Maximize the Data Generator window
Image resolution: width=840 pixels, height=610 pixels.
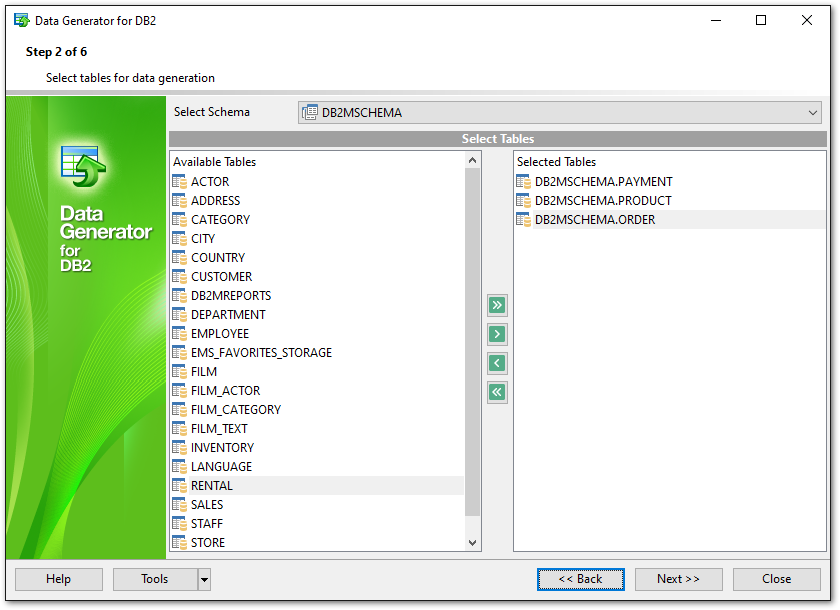[x=761, y=20]
